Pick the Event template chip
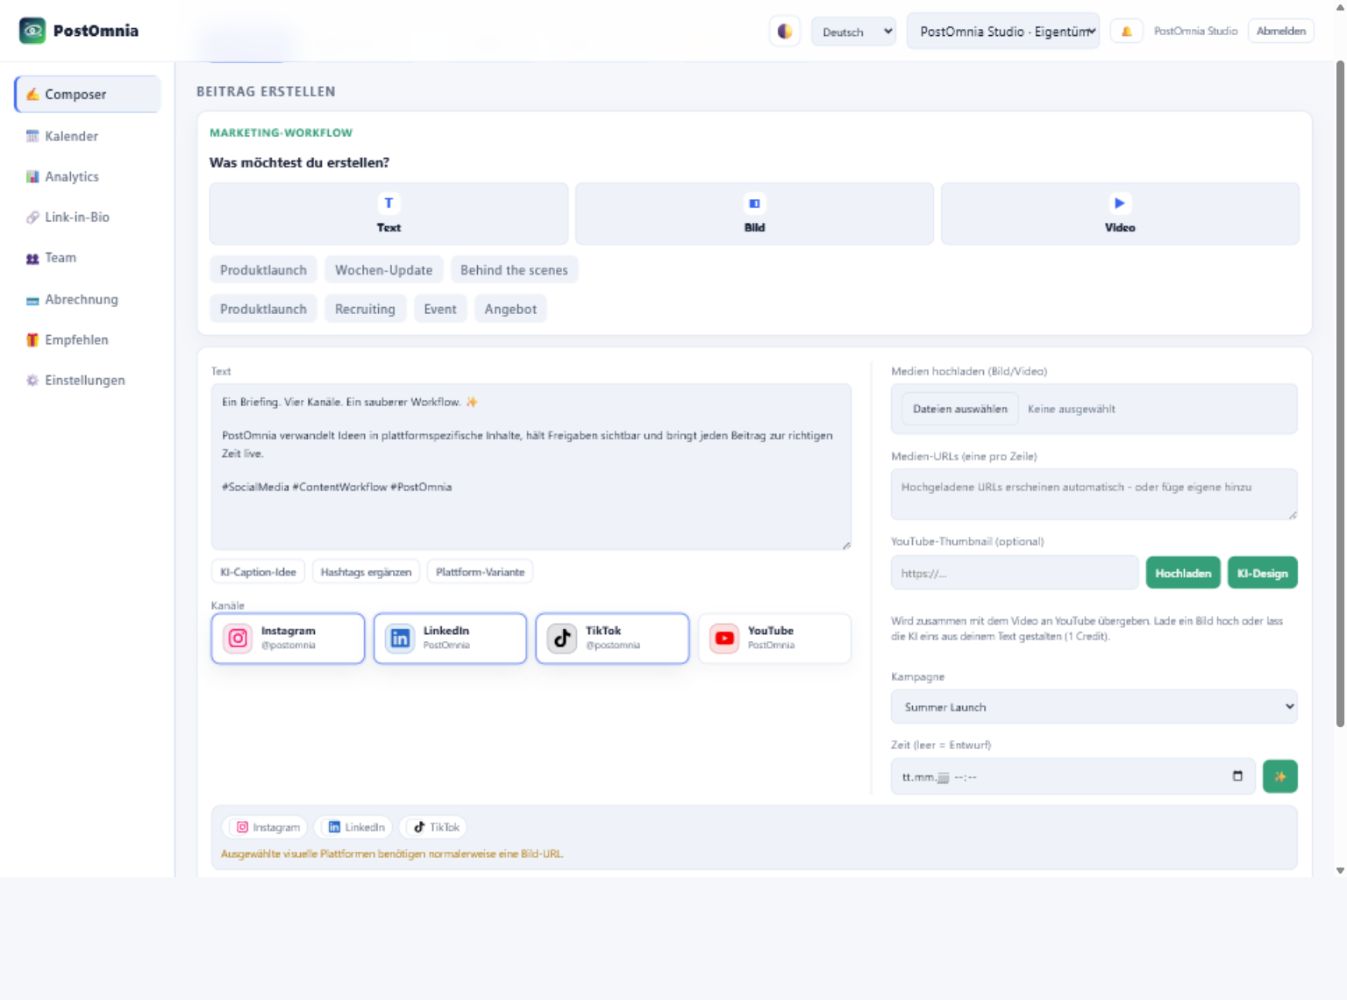1347x1000 pixels. pyautogui.click(x=440, y=309)
